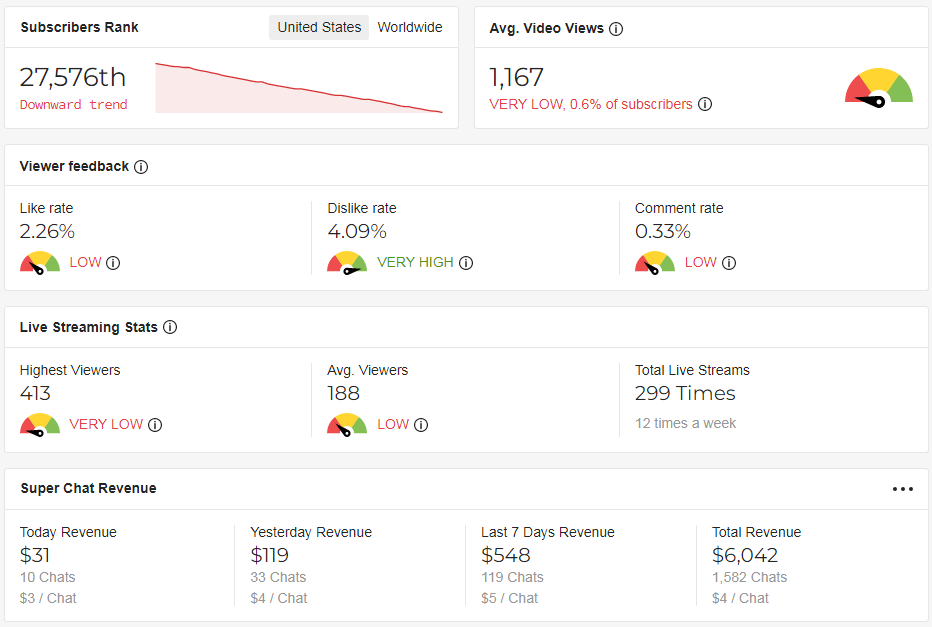Click info icon next to Highest Viewers VERY LOW
This screenshot has height=627, width=932.
(155, 425)
